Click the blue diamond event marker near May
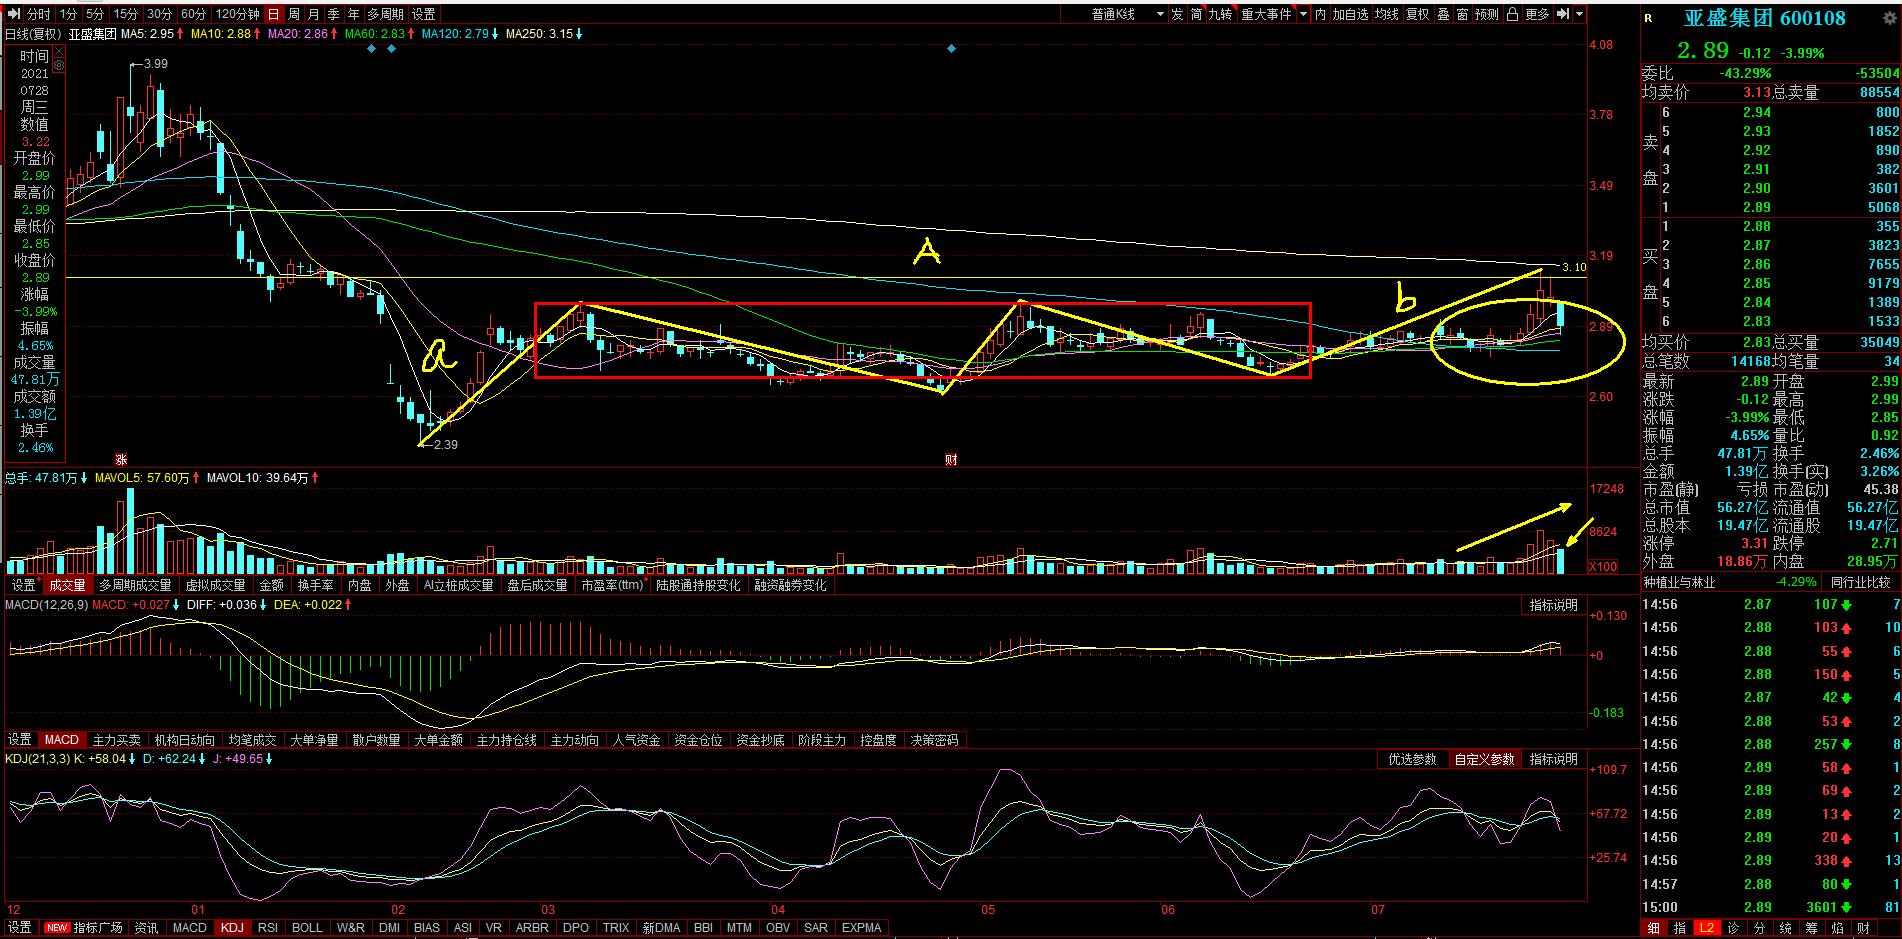This screenshot has height=939, width=1902. click(x=951, y=48)
